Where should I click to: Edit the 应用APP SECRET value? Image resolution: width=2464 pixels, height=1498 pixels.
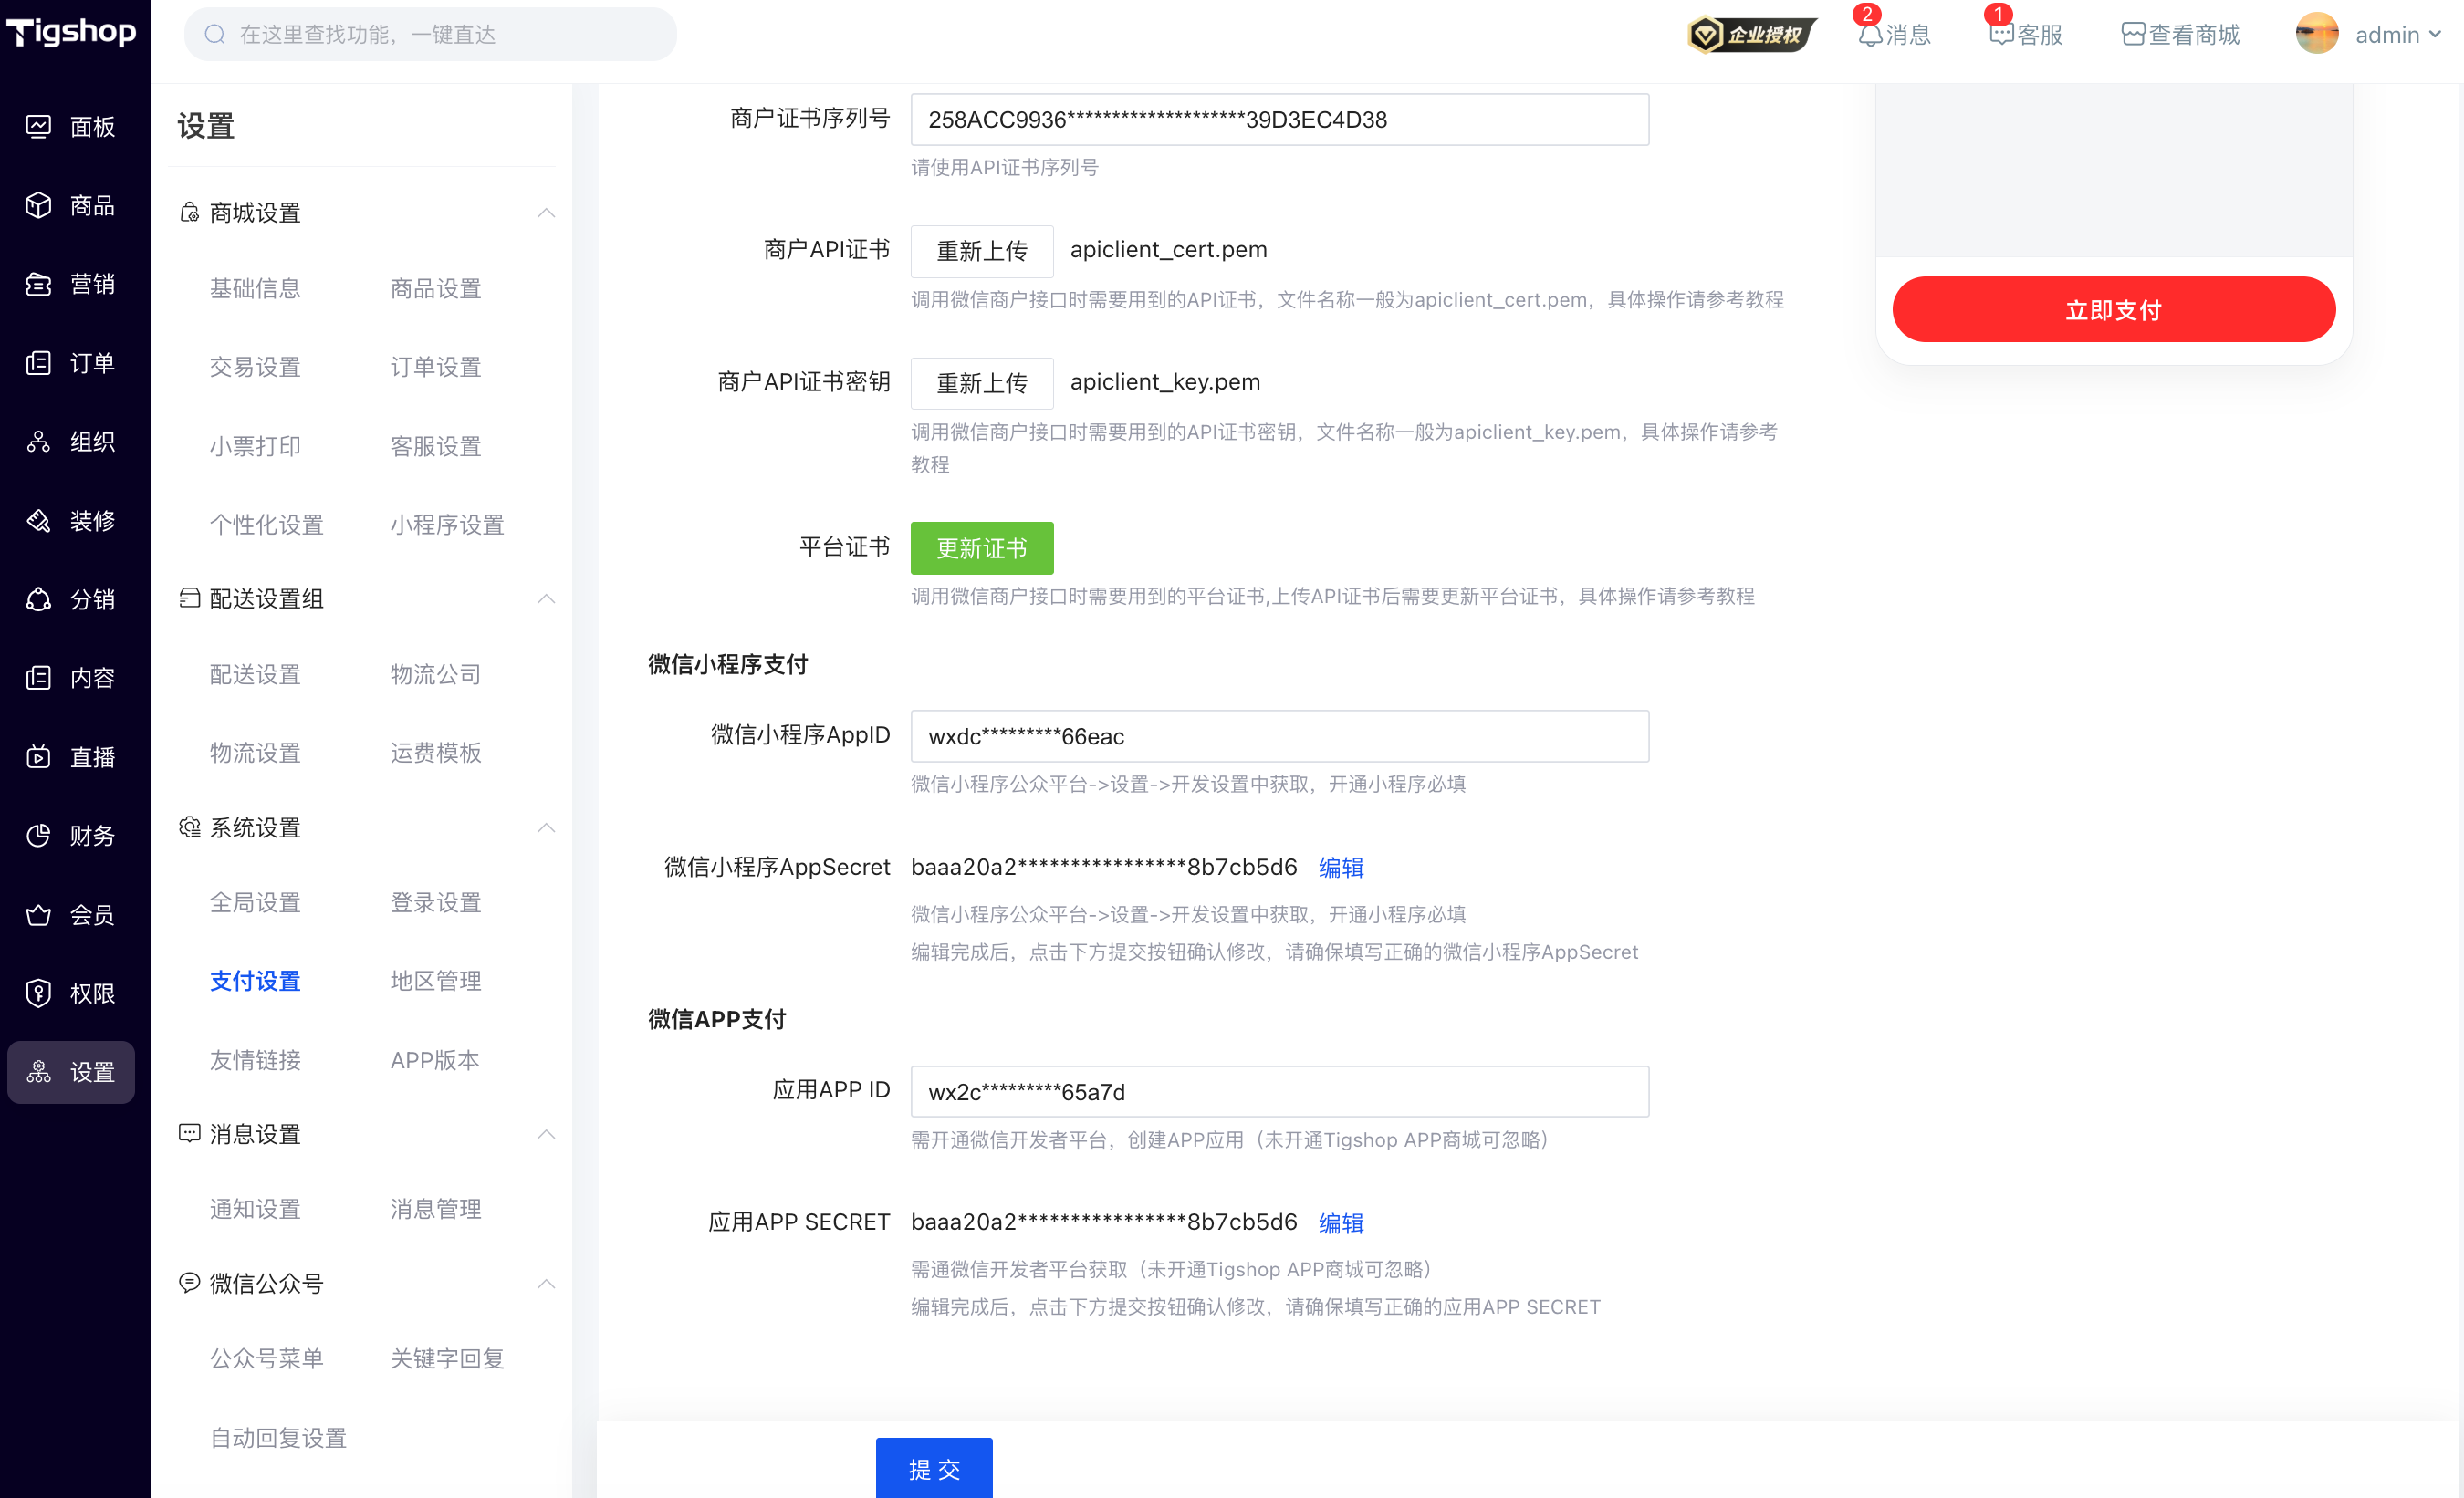(1341, 1222)
